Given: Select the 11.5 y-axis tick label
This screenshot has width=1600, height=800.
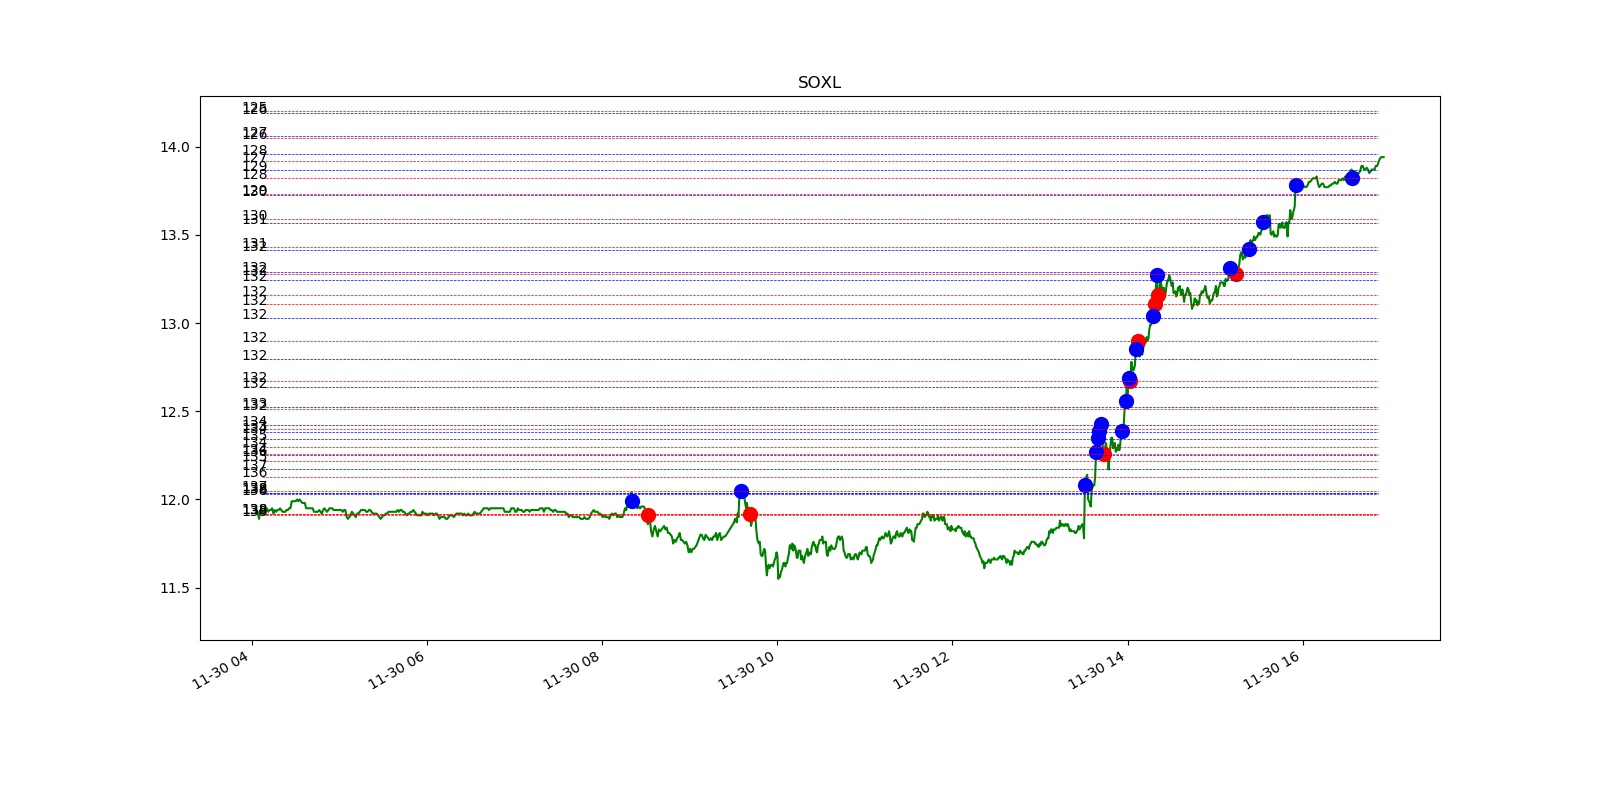Looking at the screenshot, I should pyautogui.click(x=174, y=588).
